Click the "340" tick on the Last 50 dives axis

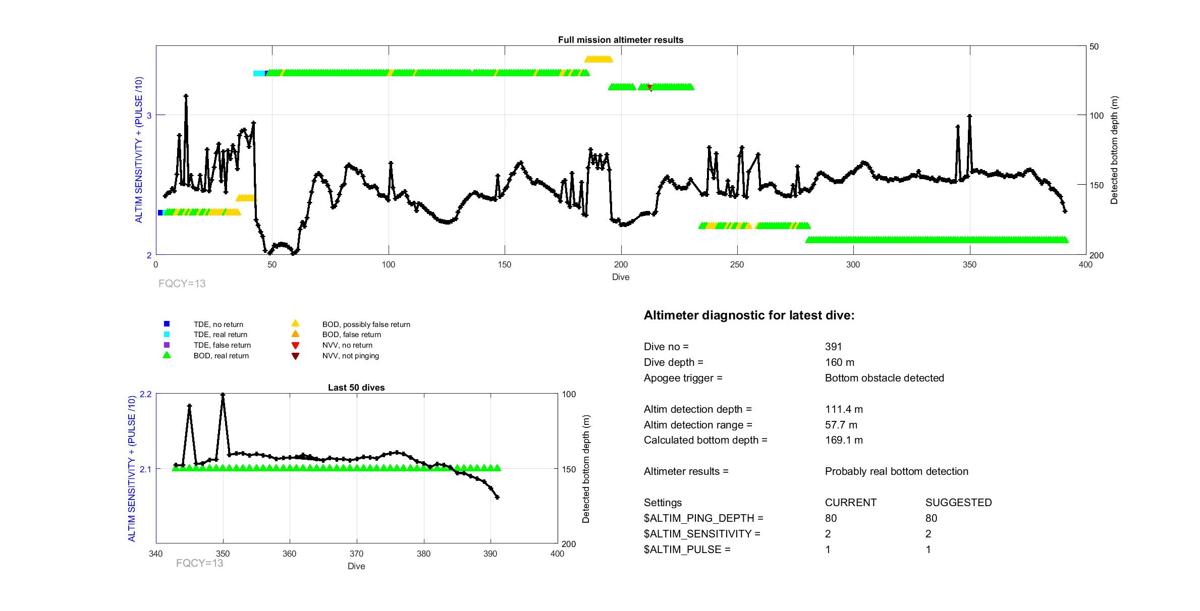155,554
